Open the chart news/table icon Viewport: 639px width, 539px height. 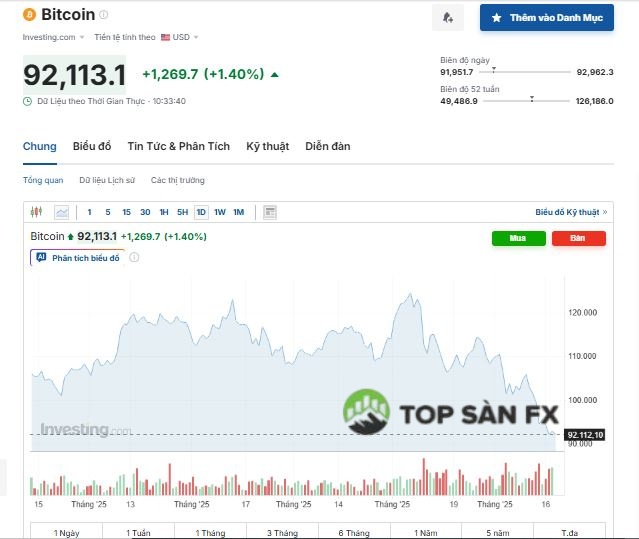(x=270, y=212)
